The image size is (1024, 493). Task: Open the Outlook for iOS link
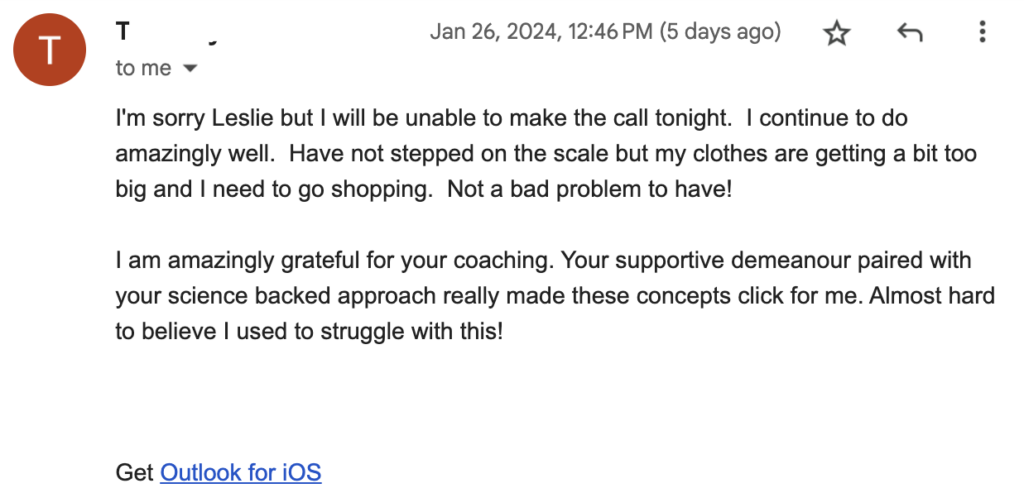point(240,471)
